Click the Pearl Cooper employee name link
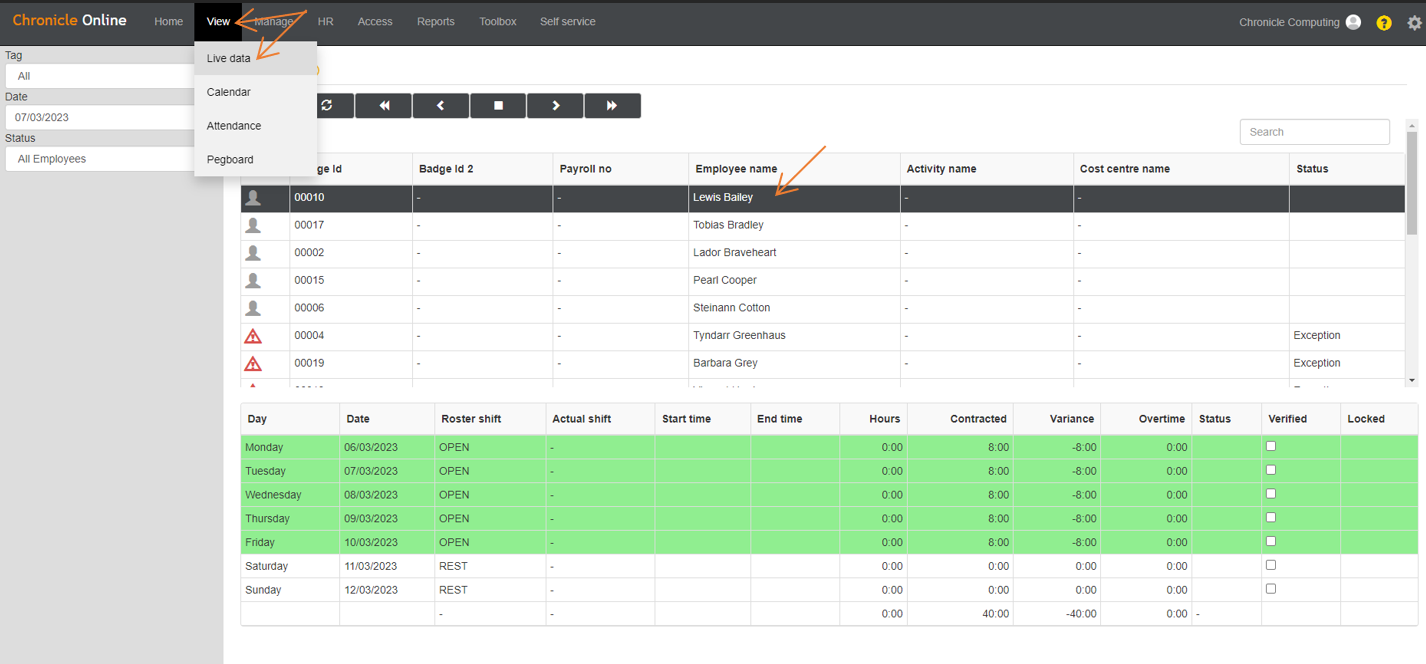Image resolution: width=1426 pixels, height=664 pixels. (724, 280)
